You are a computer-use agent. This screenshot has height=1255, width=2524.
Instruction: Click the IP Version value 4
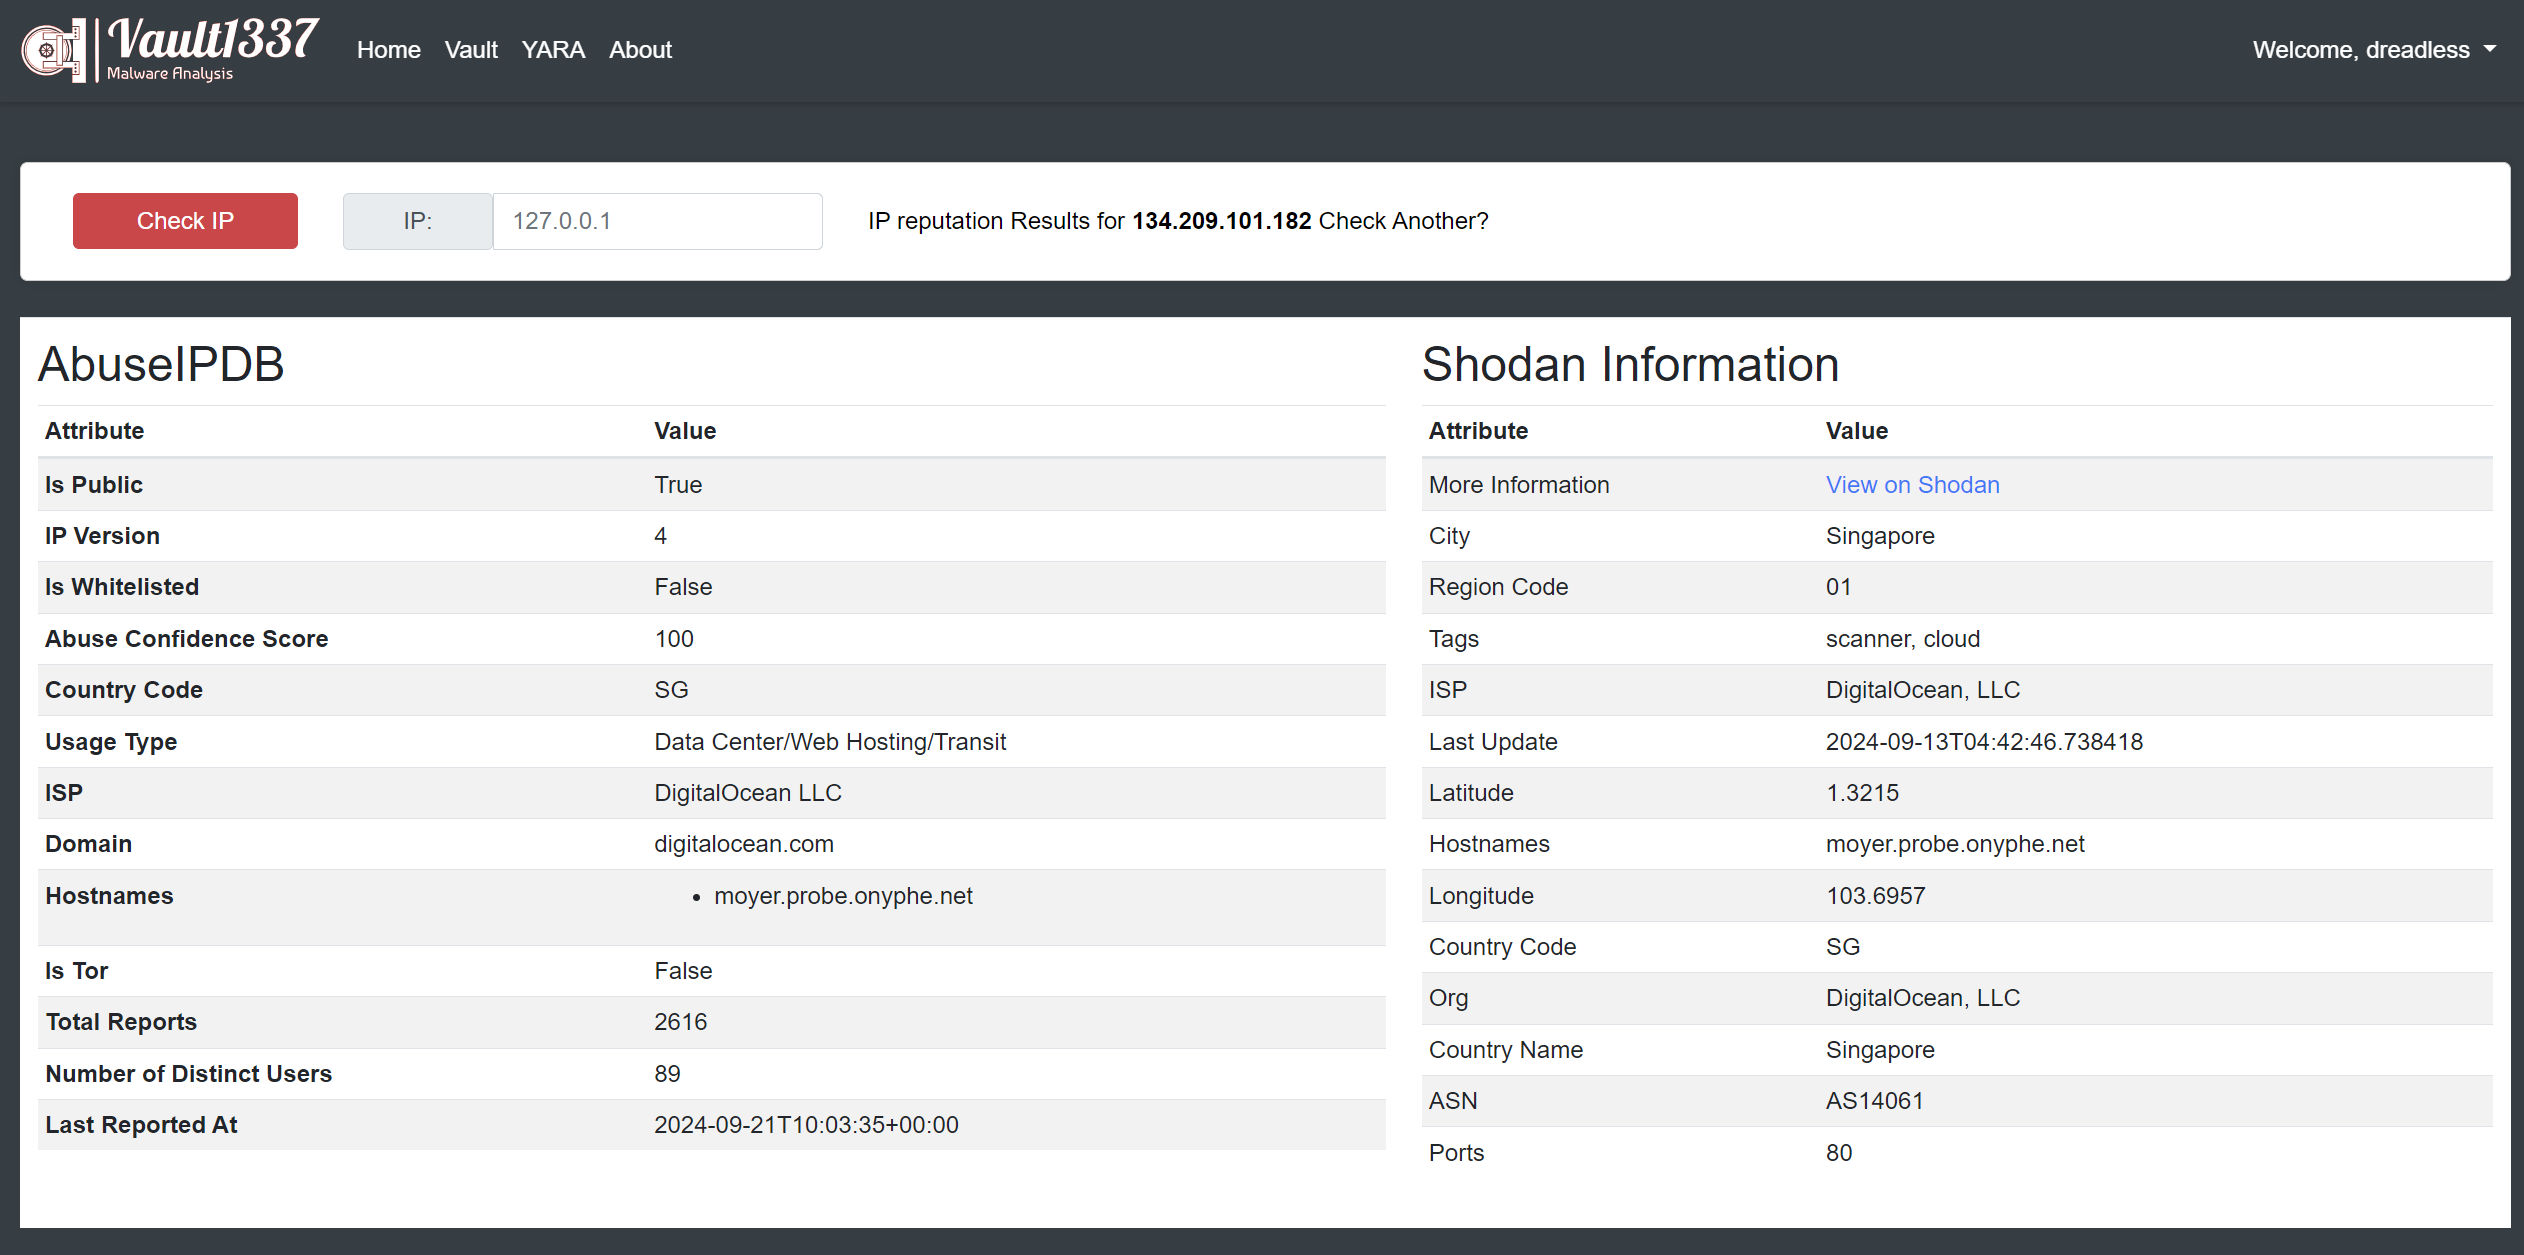pyautogui.click(x=660, y=536)
